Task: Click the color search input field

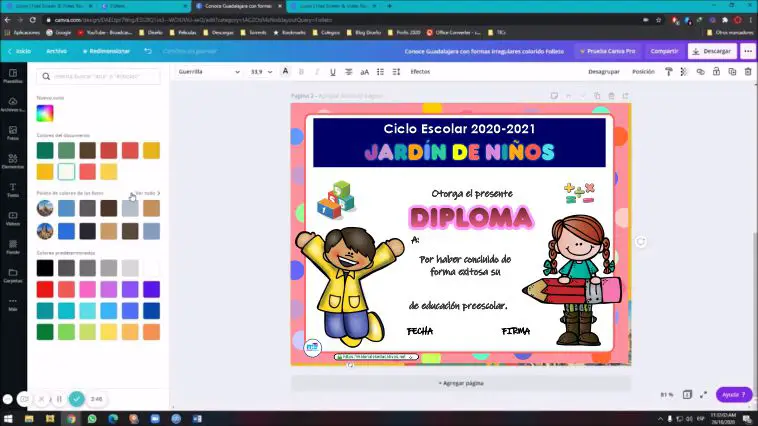Action: click(100, 76)
